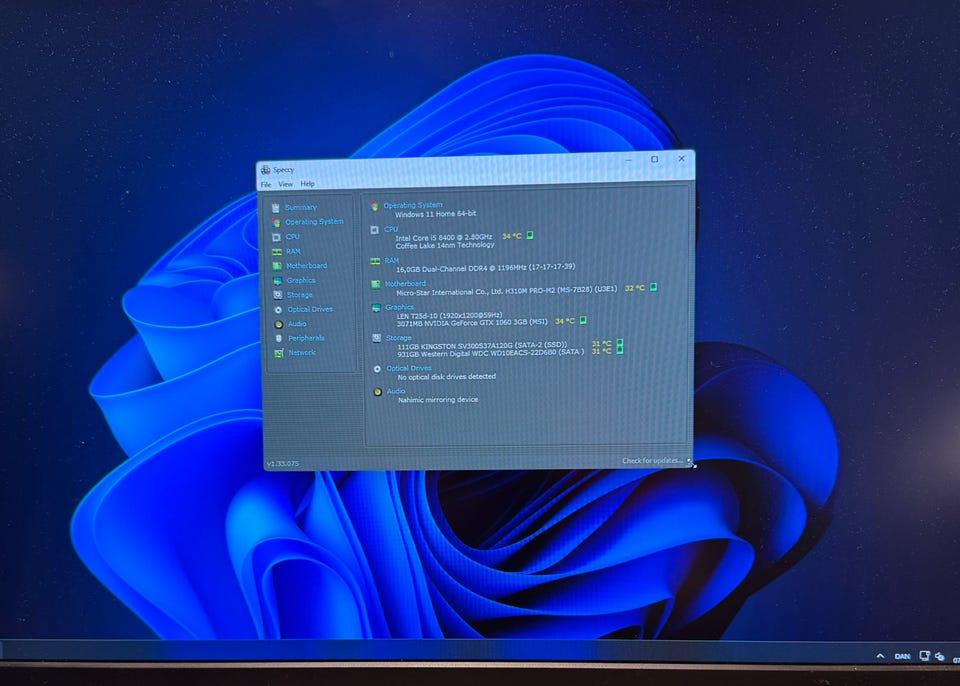Screen dimensions: 960x686
Task: Maximize the Speccy window
Action: pyautogui.click(x=654, y=159)
